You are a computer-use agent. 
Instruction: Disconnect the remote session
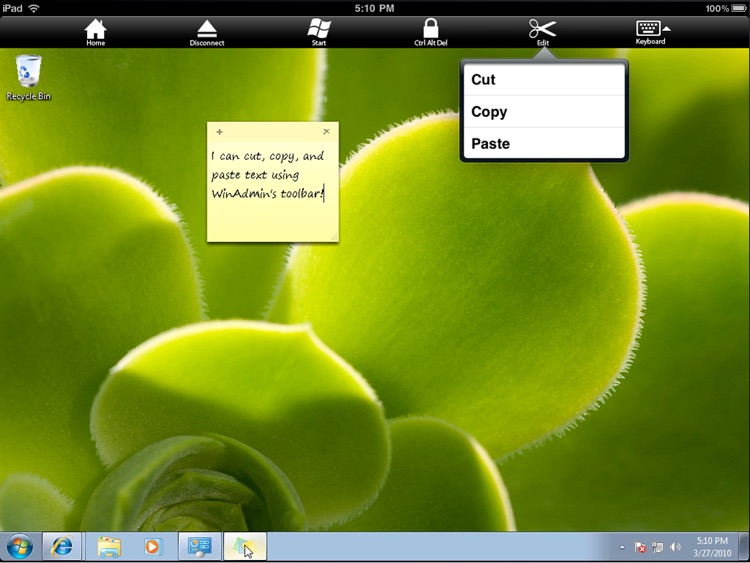click(207, 33)
